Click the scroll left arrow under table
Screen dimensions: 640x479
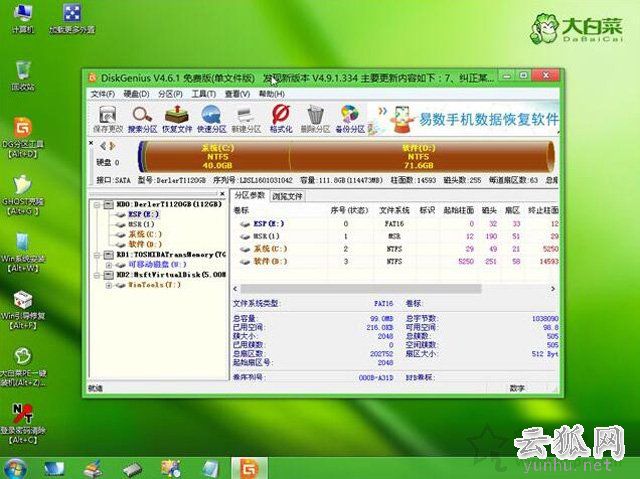click(236, 289)
